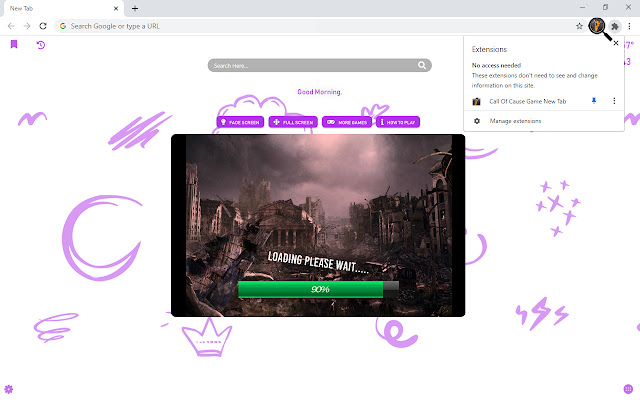The width and height of the screenshot is (640, 400).
Task: Select Call Of Cause Game New Tab entry
Action: click(527, 101)
